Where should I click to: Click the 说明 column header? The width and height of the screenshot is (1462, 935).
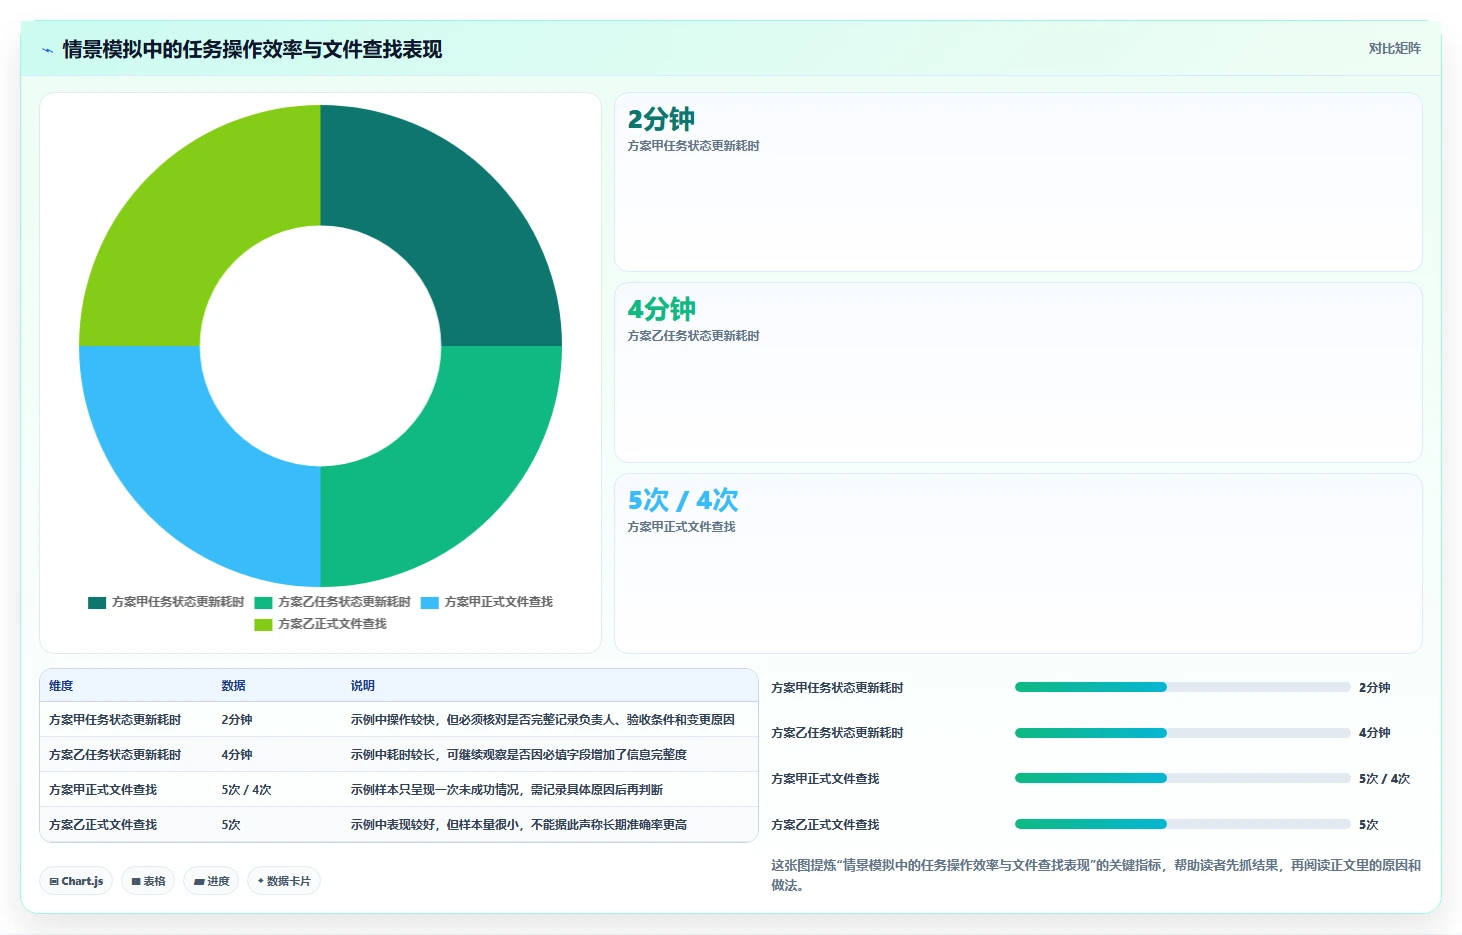362,686
